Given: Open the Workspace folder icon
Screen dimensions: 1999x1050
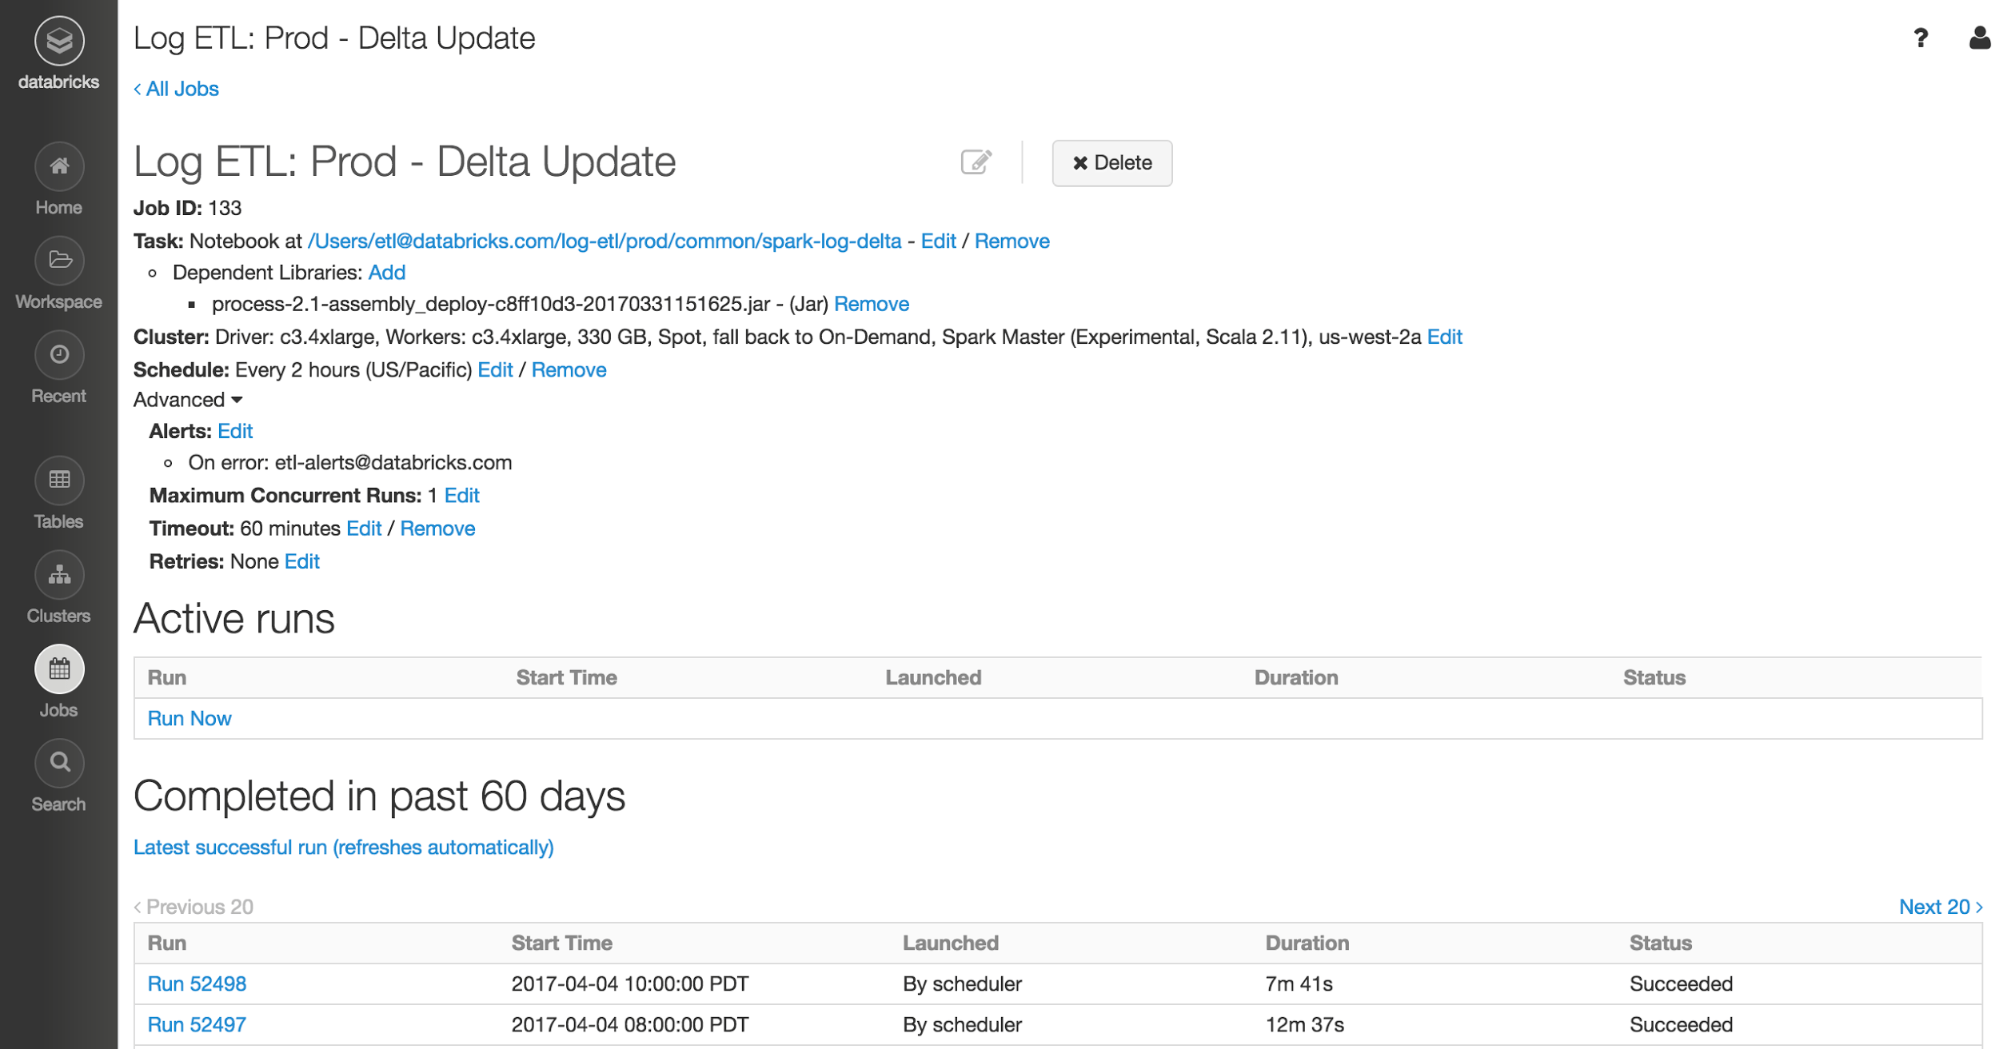Looking at the screenshot, I should click(x=59, y=261).
